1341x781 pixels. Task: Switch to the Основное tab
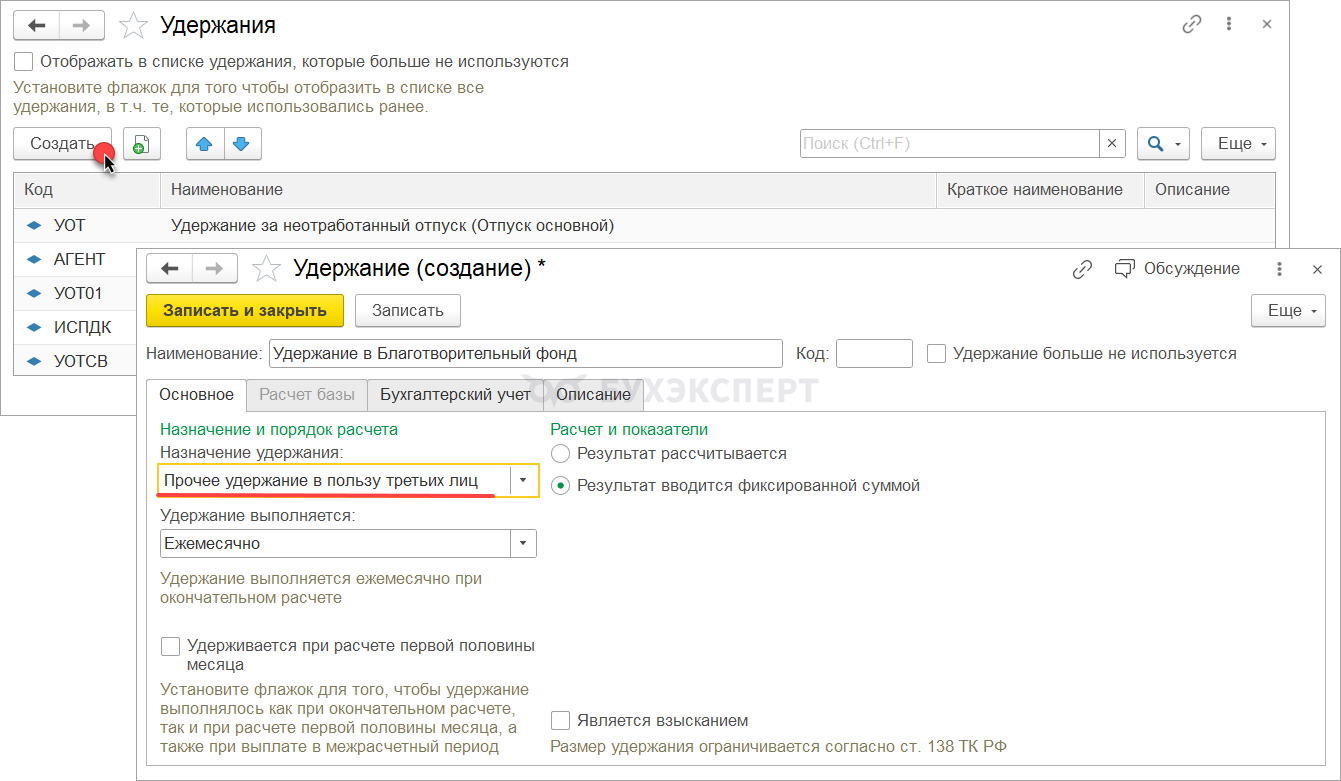[x=197, y=395]
